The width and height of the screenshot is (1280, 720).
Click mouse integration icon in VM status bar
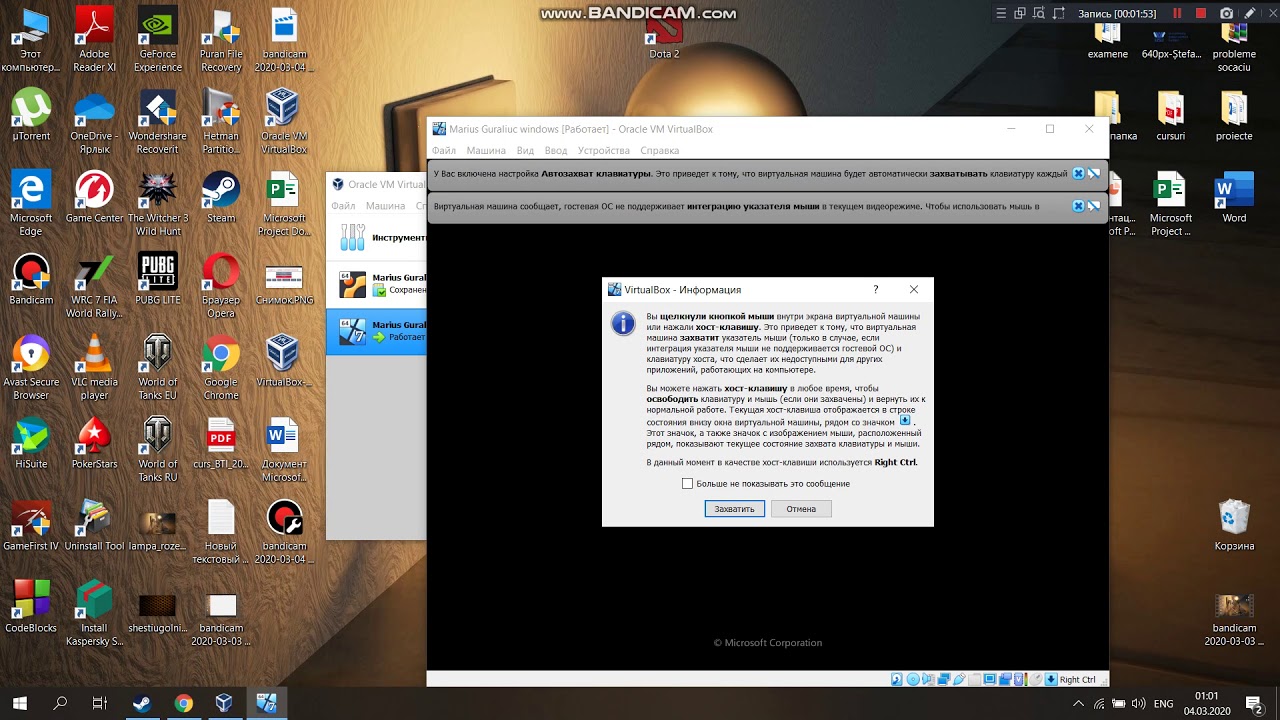point(1036,679)
